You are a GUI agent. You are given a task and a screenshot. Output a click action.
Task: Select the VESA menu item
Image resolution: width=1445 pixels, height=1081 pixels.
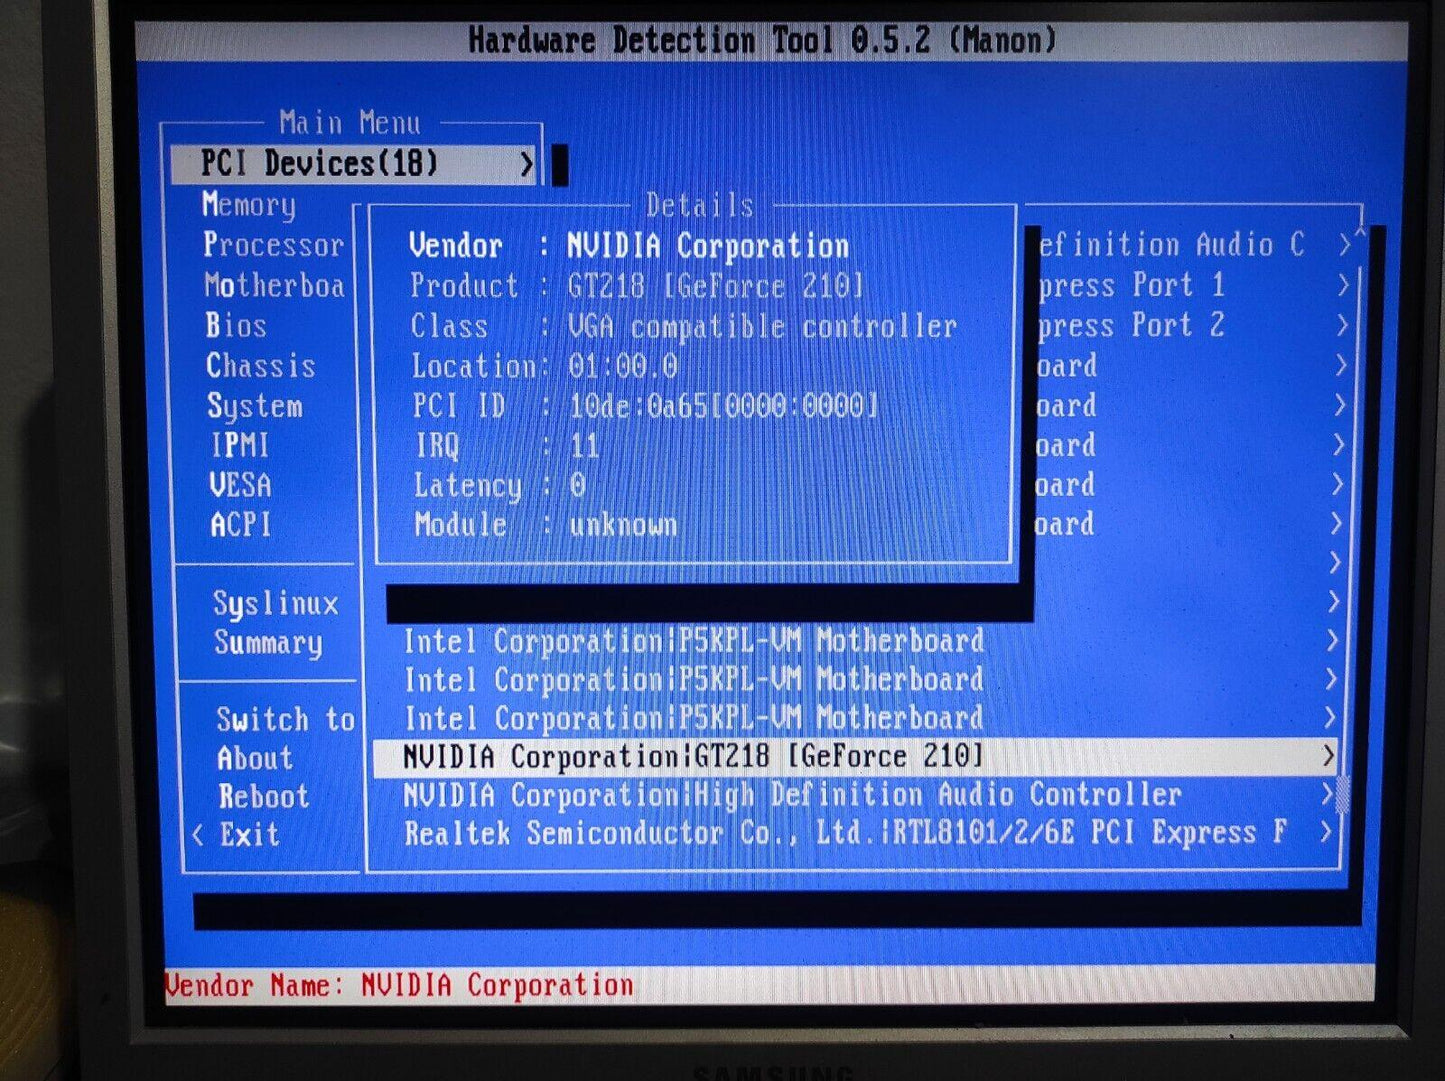pyautogui.click(x=240, y=485)
